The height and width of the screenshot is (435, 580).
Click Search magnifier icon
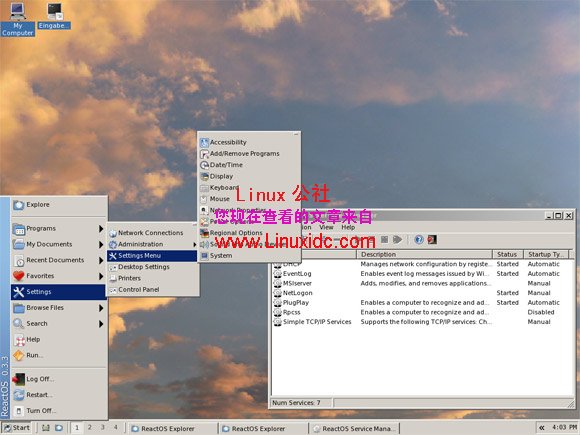point(18,324)
